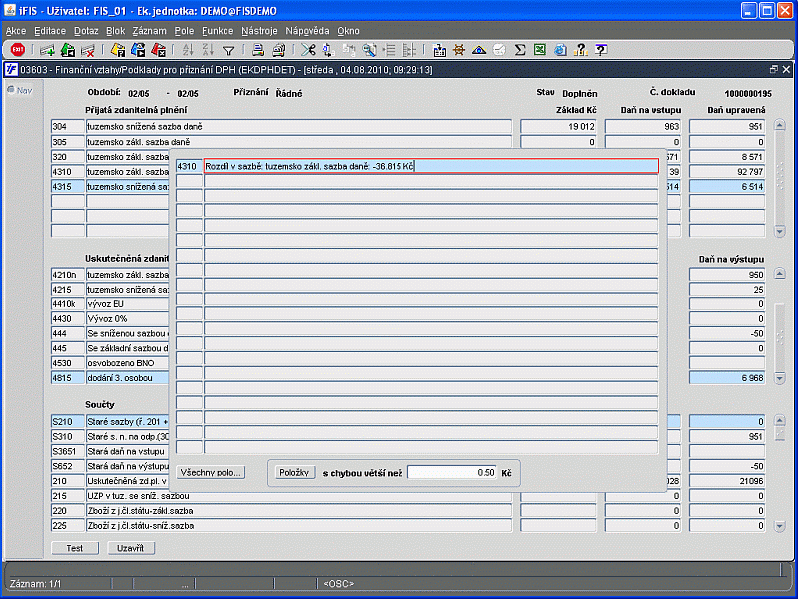The width and height of the screenshot is (798, 599).
Task: Click the Základ Kč value 19 012
Action: point(558,127)
